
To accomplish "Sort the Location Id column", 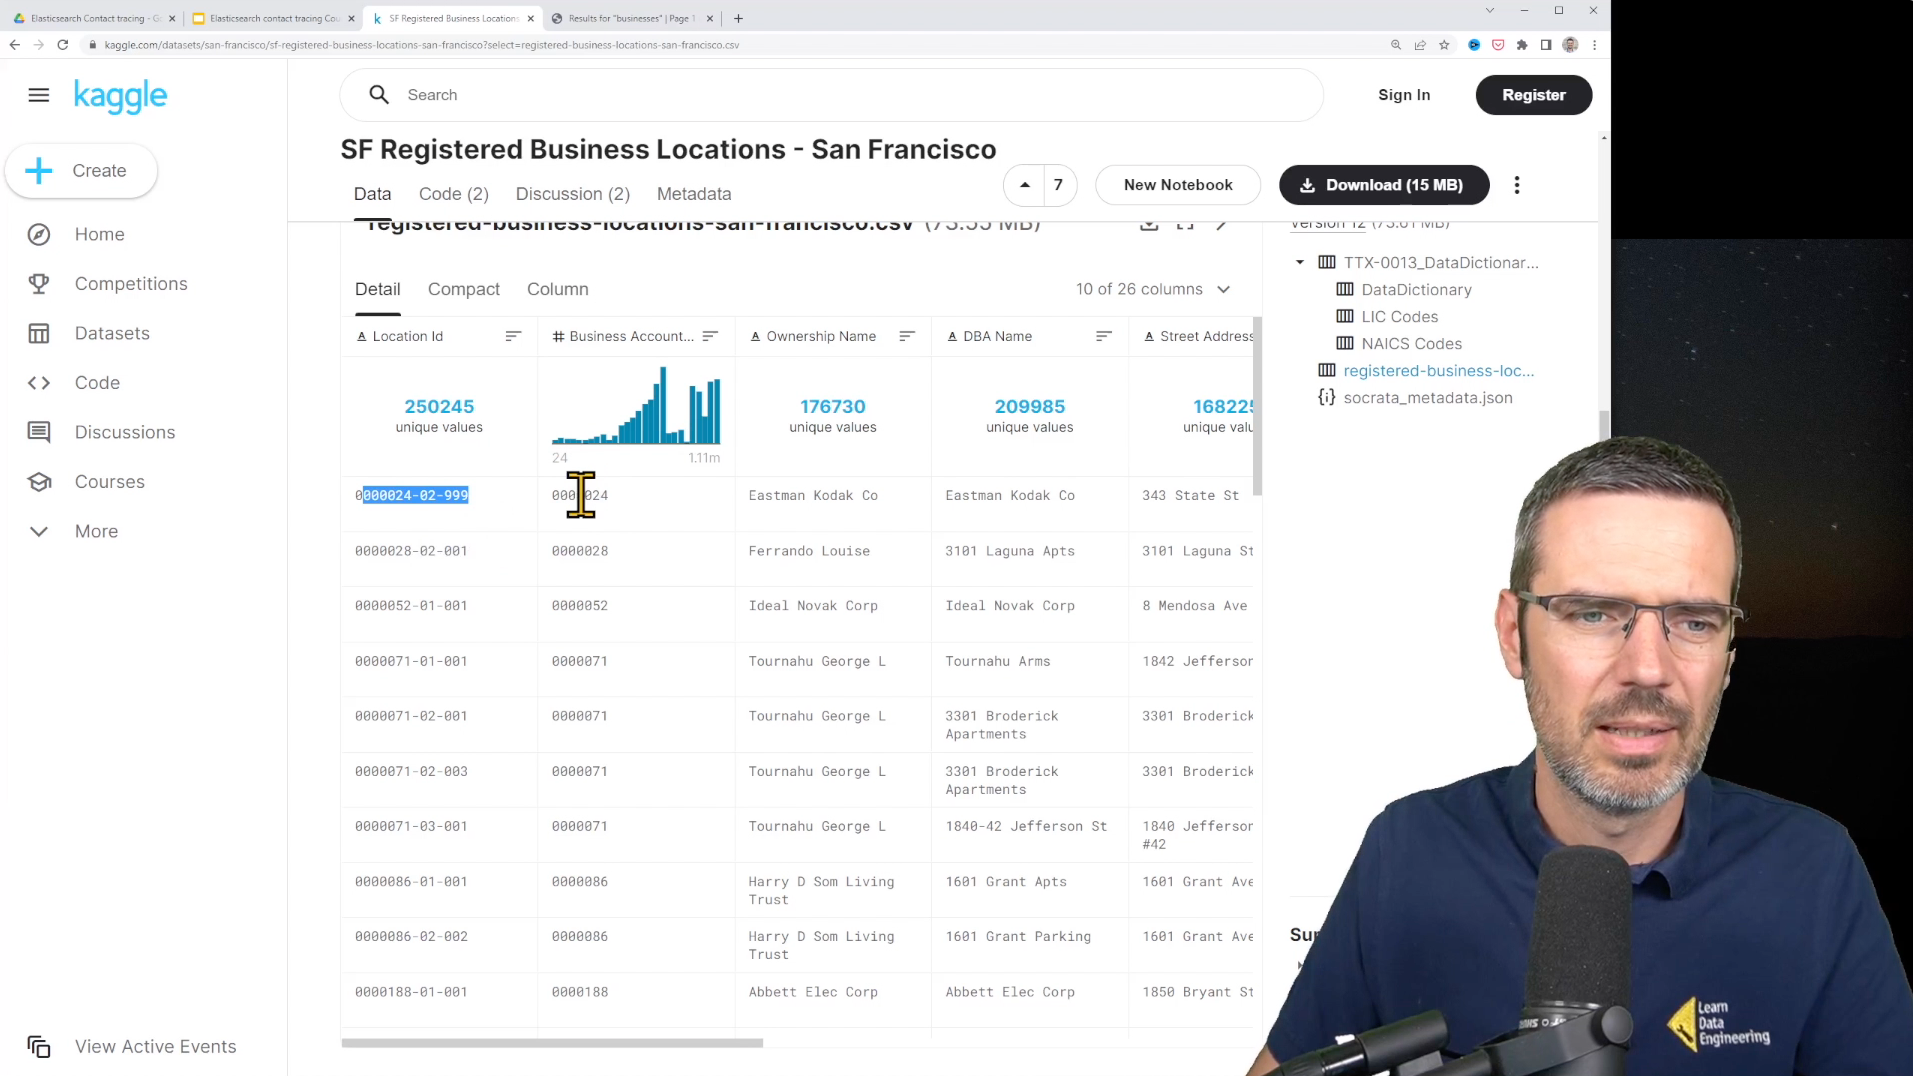I will coord(513,336).
